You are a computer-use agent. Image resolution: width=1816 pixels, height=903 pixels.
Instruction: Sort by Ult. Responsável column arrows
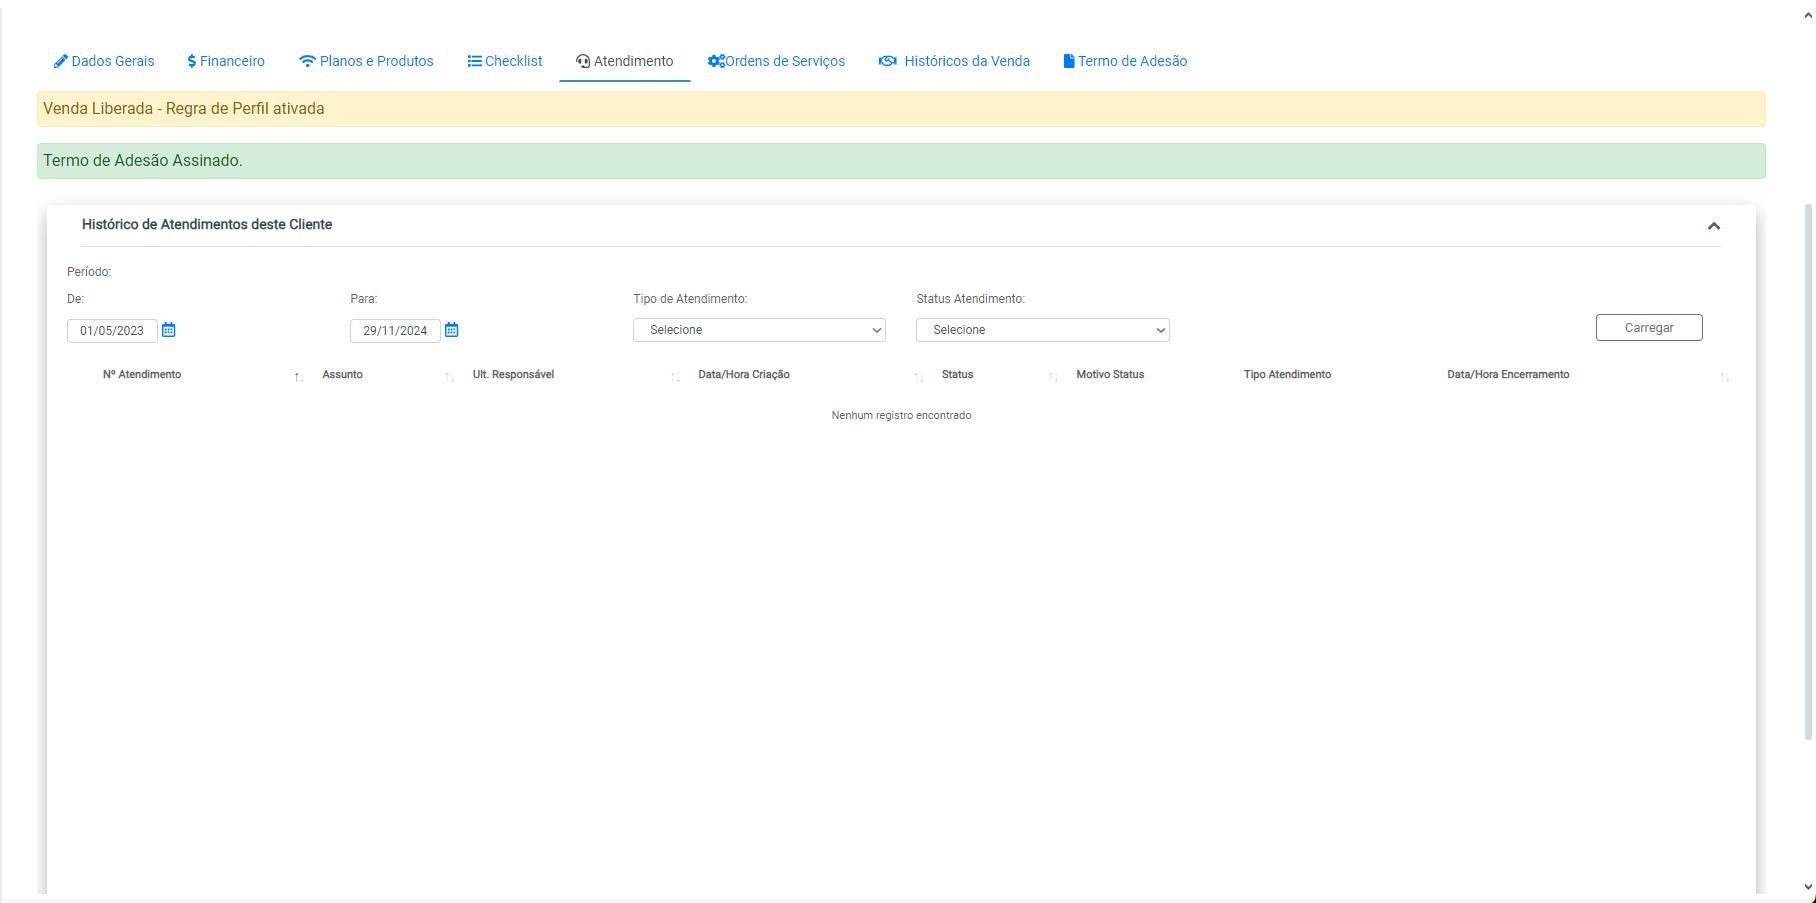675,377
